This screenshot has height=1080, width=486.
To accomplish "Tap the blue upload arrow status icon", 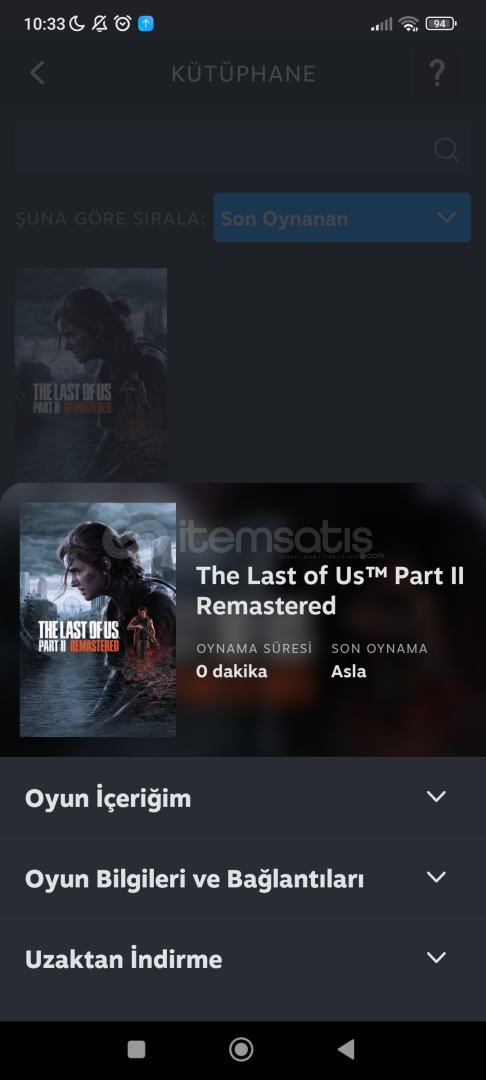I will 145,23.
